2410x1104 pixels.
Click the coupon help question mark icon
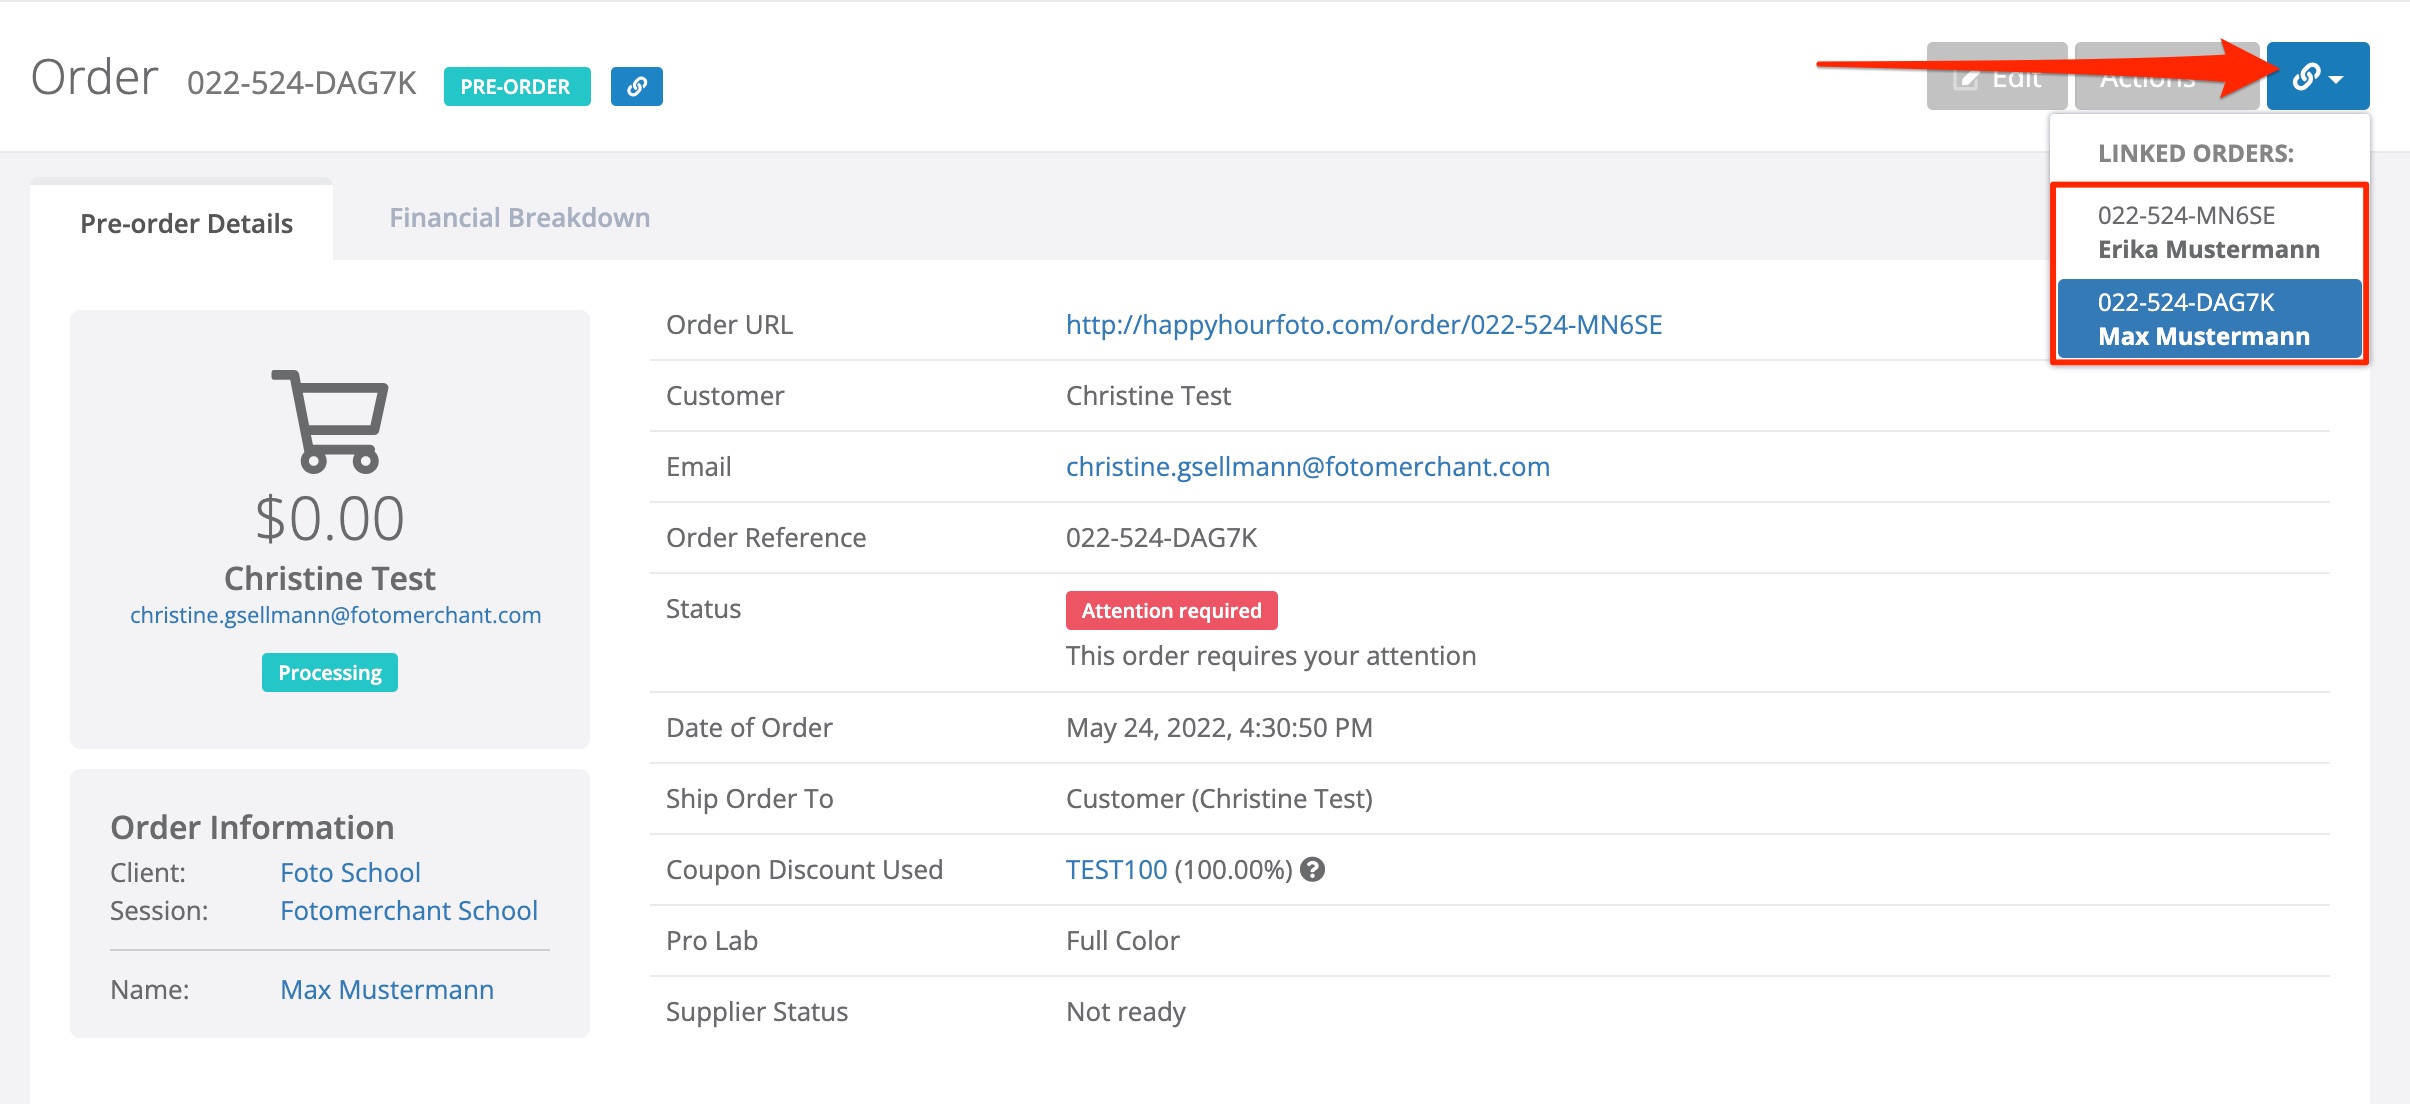(1313, 870)
